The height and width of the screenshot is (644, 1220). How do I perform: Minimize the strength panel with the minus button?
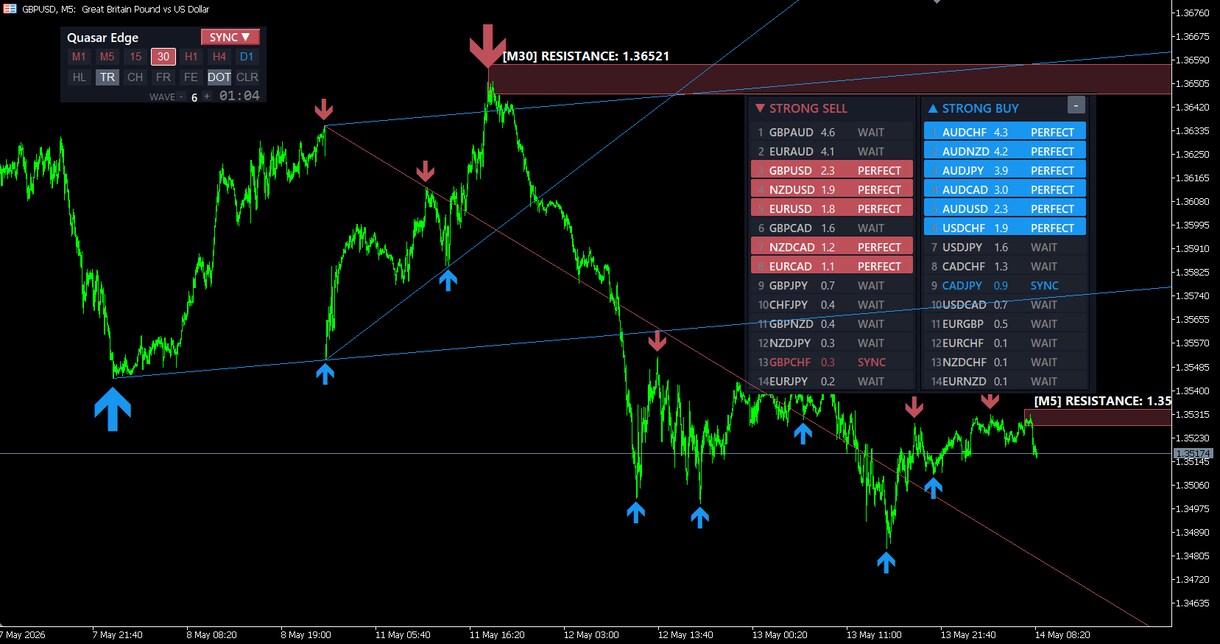click(1076, 105)
